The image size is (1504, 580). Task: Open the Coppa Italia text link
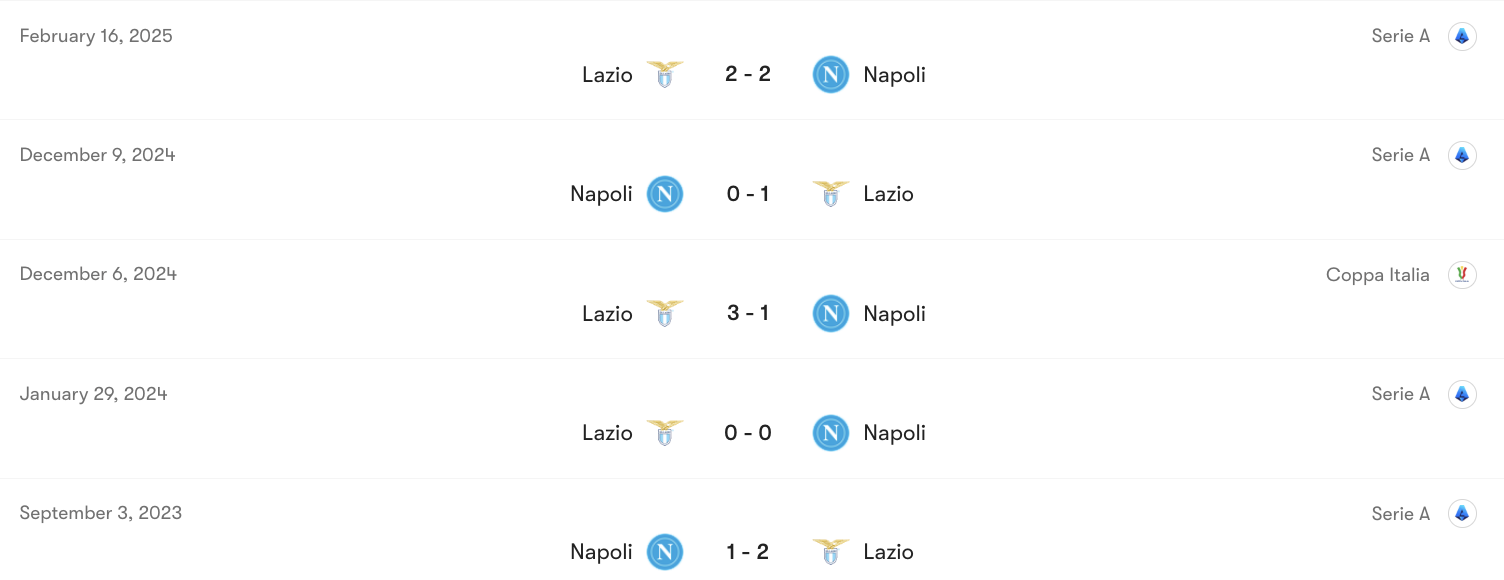click(x=1377, y=274)
